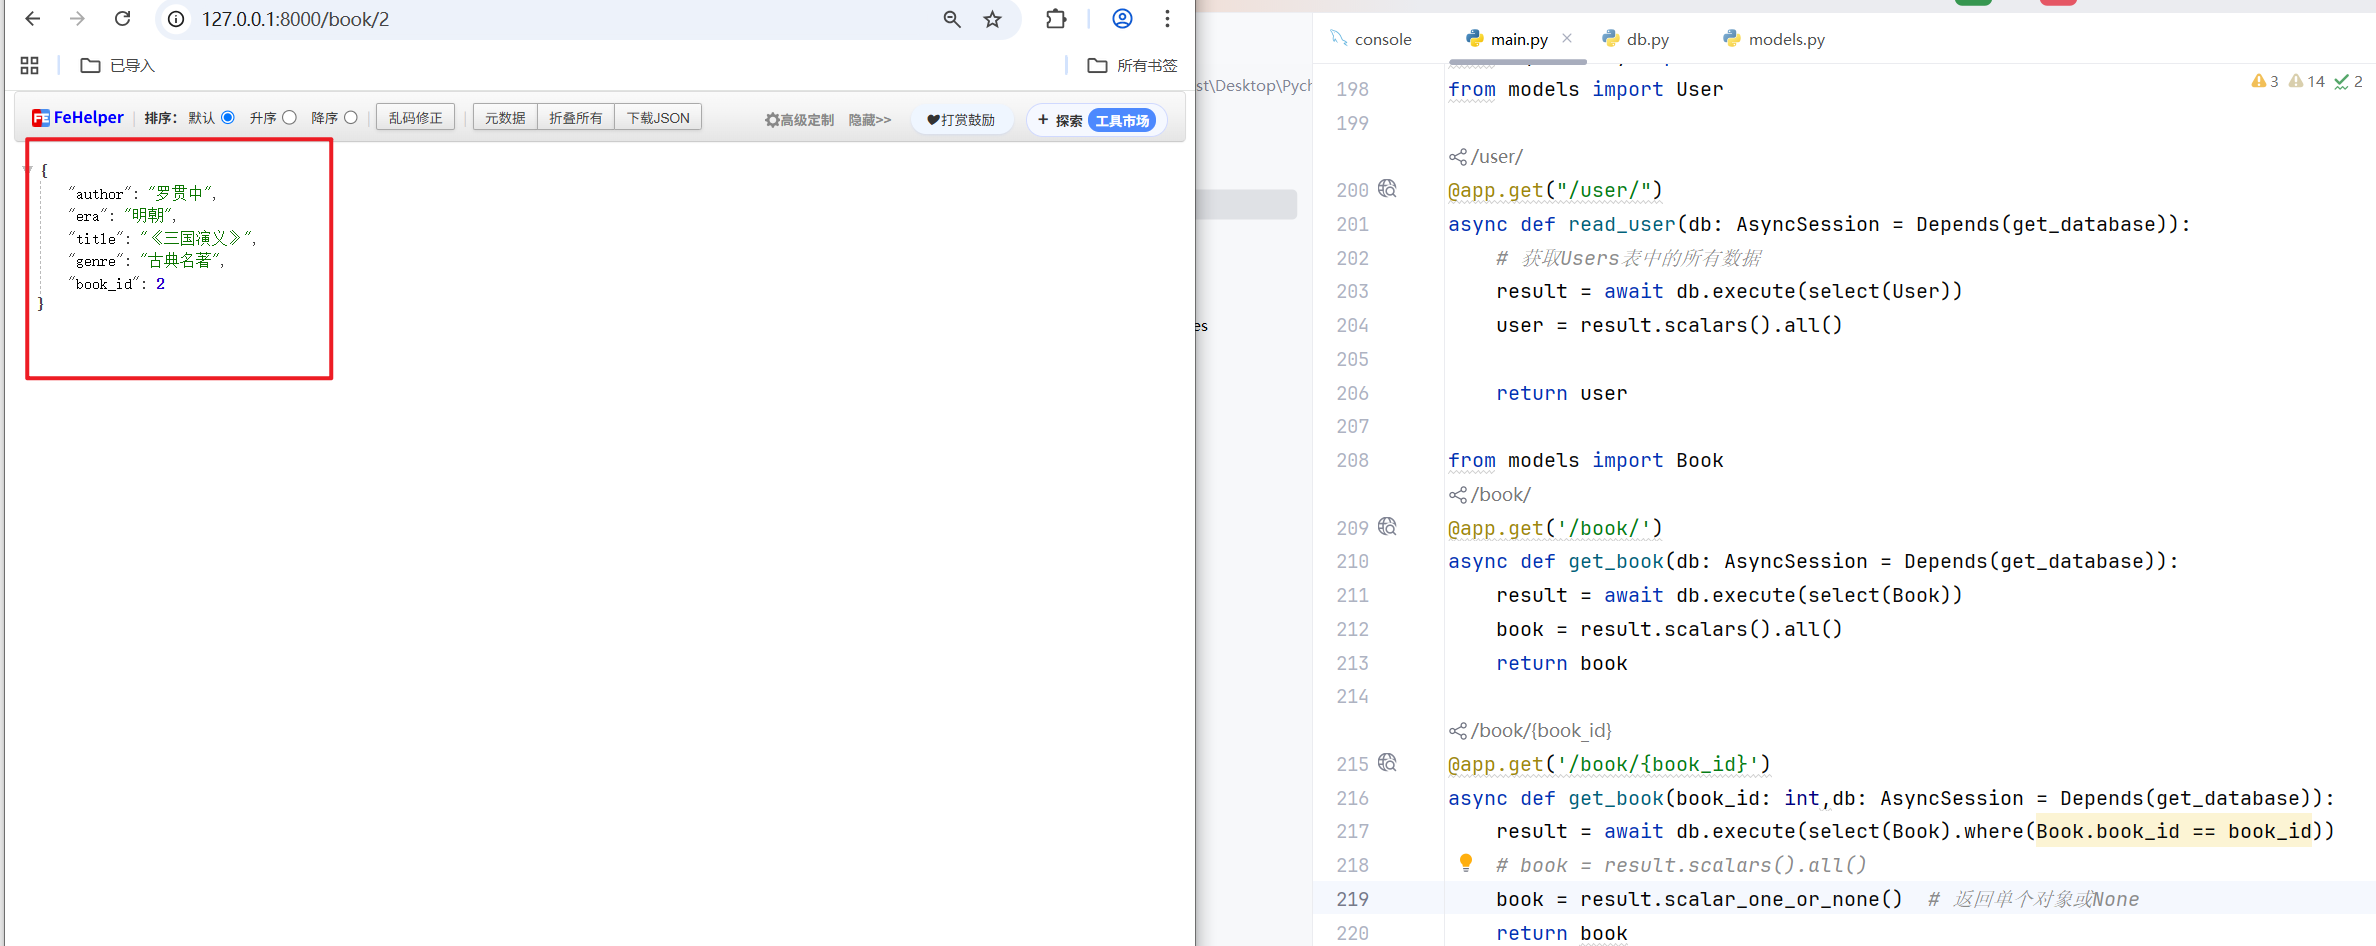Click the 折叠所有 collapse all button
The image size is (2376, 946).
click(x=575, y=118)
